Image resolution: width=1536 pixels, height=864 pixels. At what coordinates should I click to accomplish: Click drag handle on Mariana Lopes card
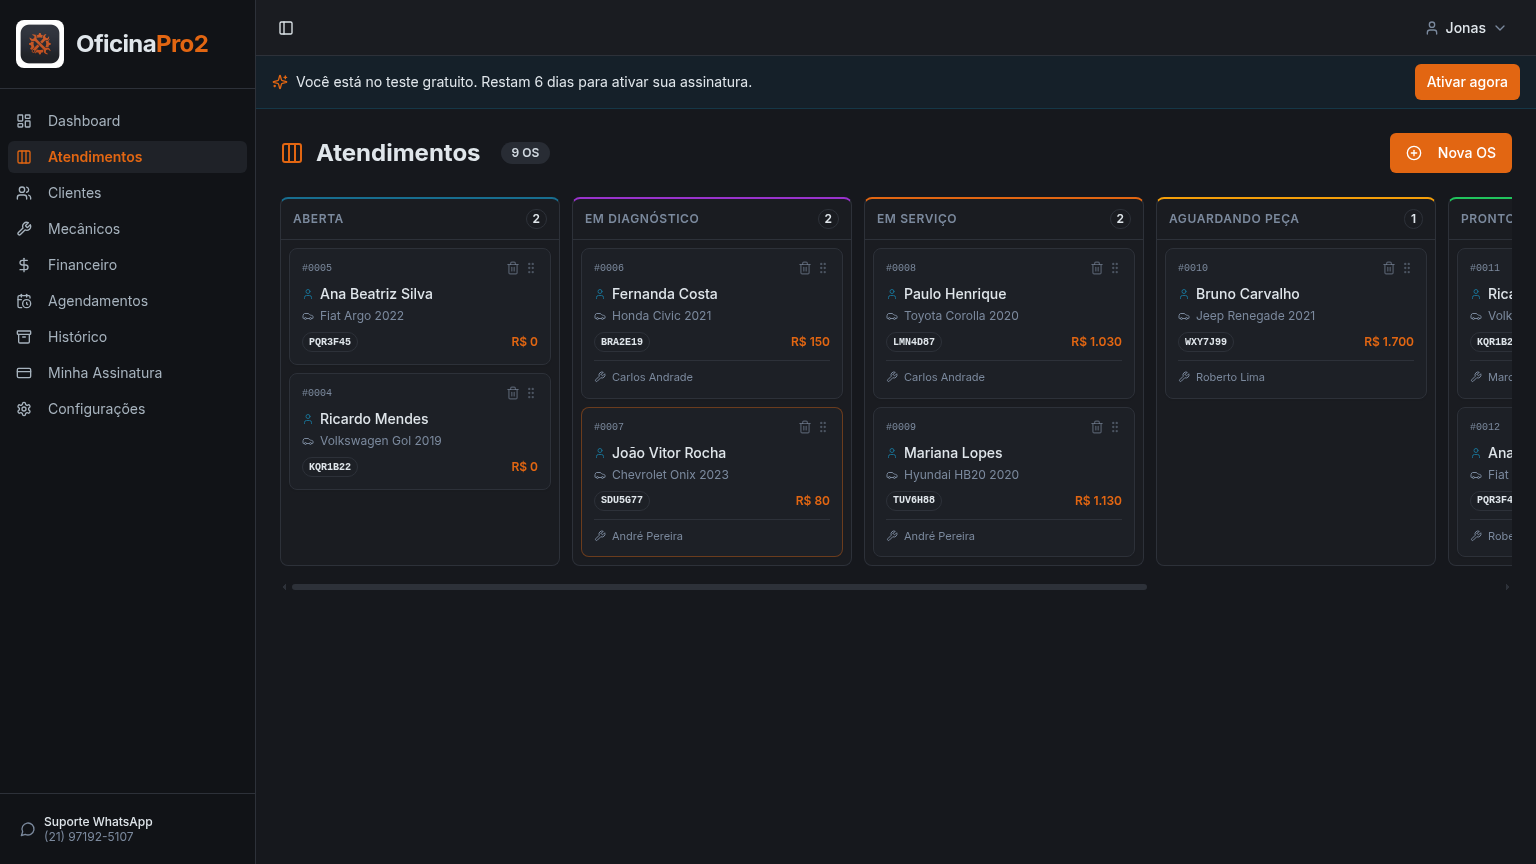1115,427
